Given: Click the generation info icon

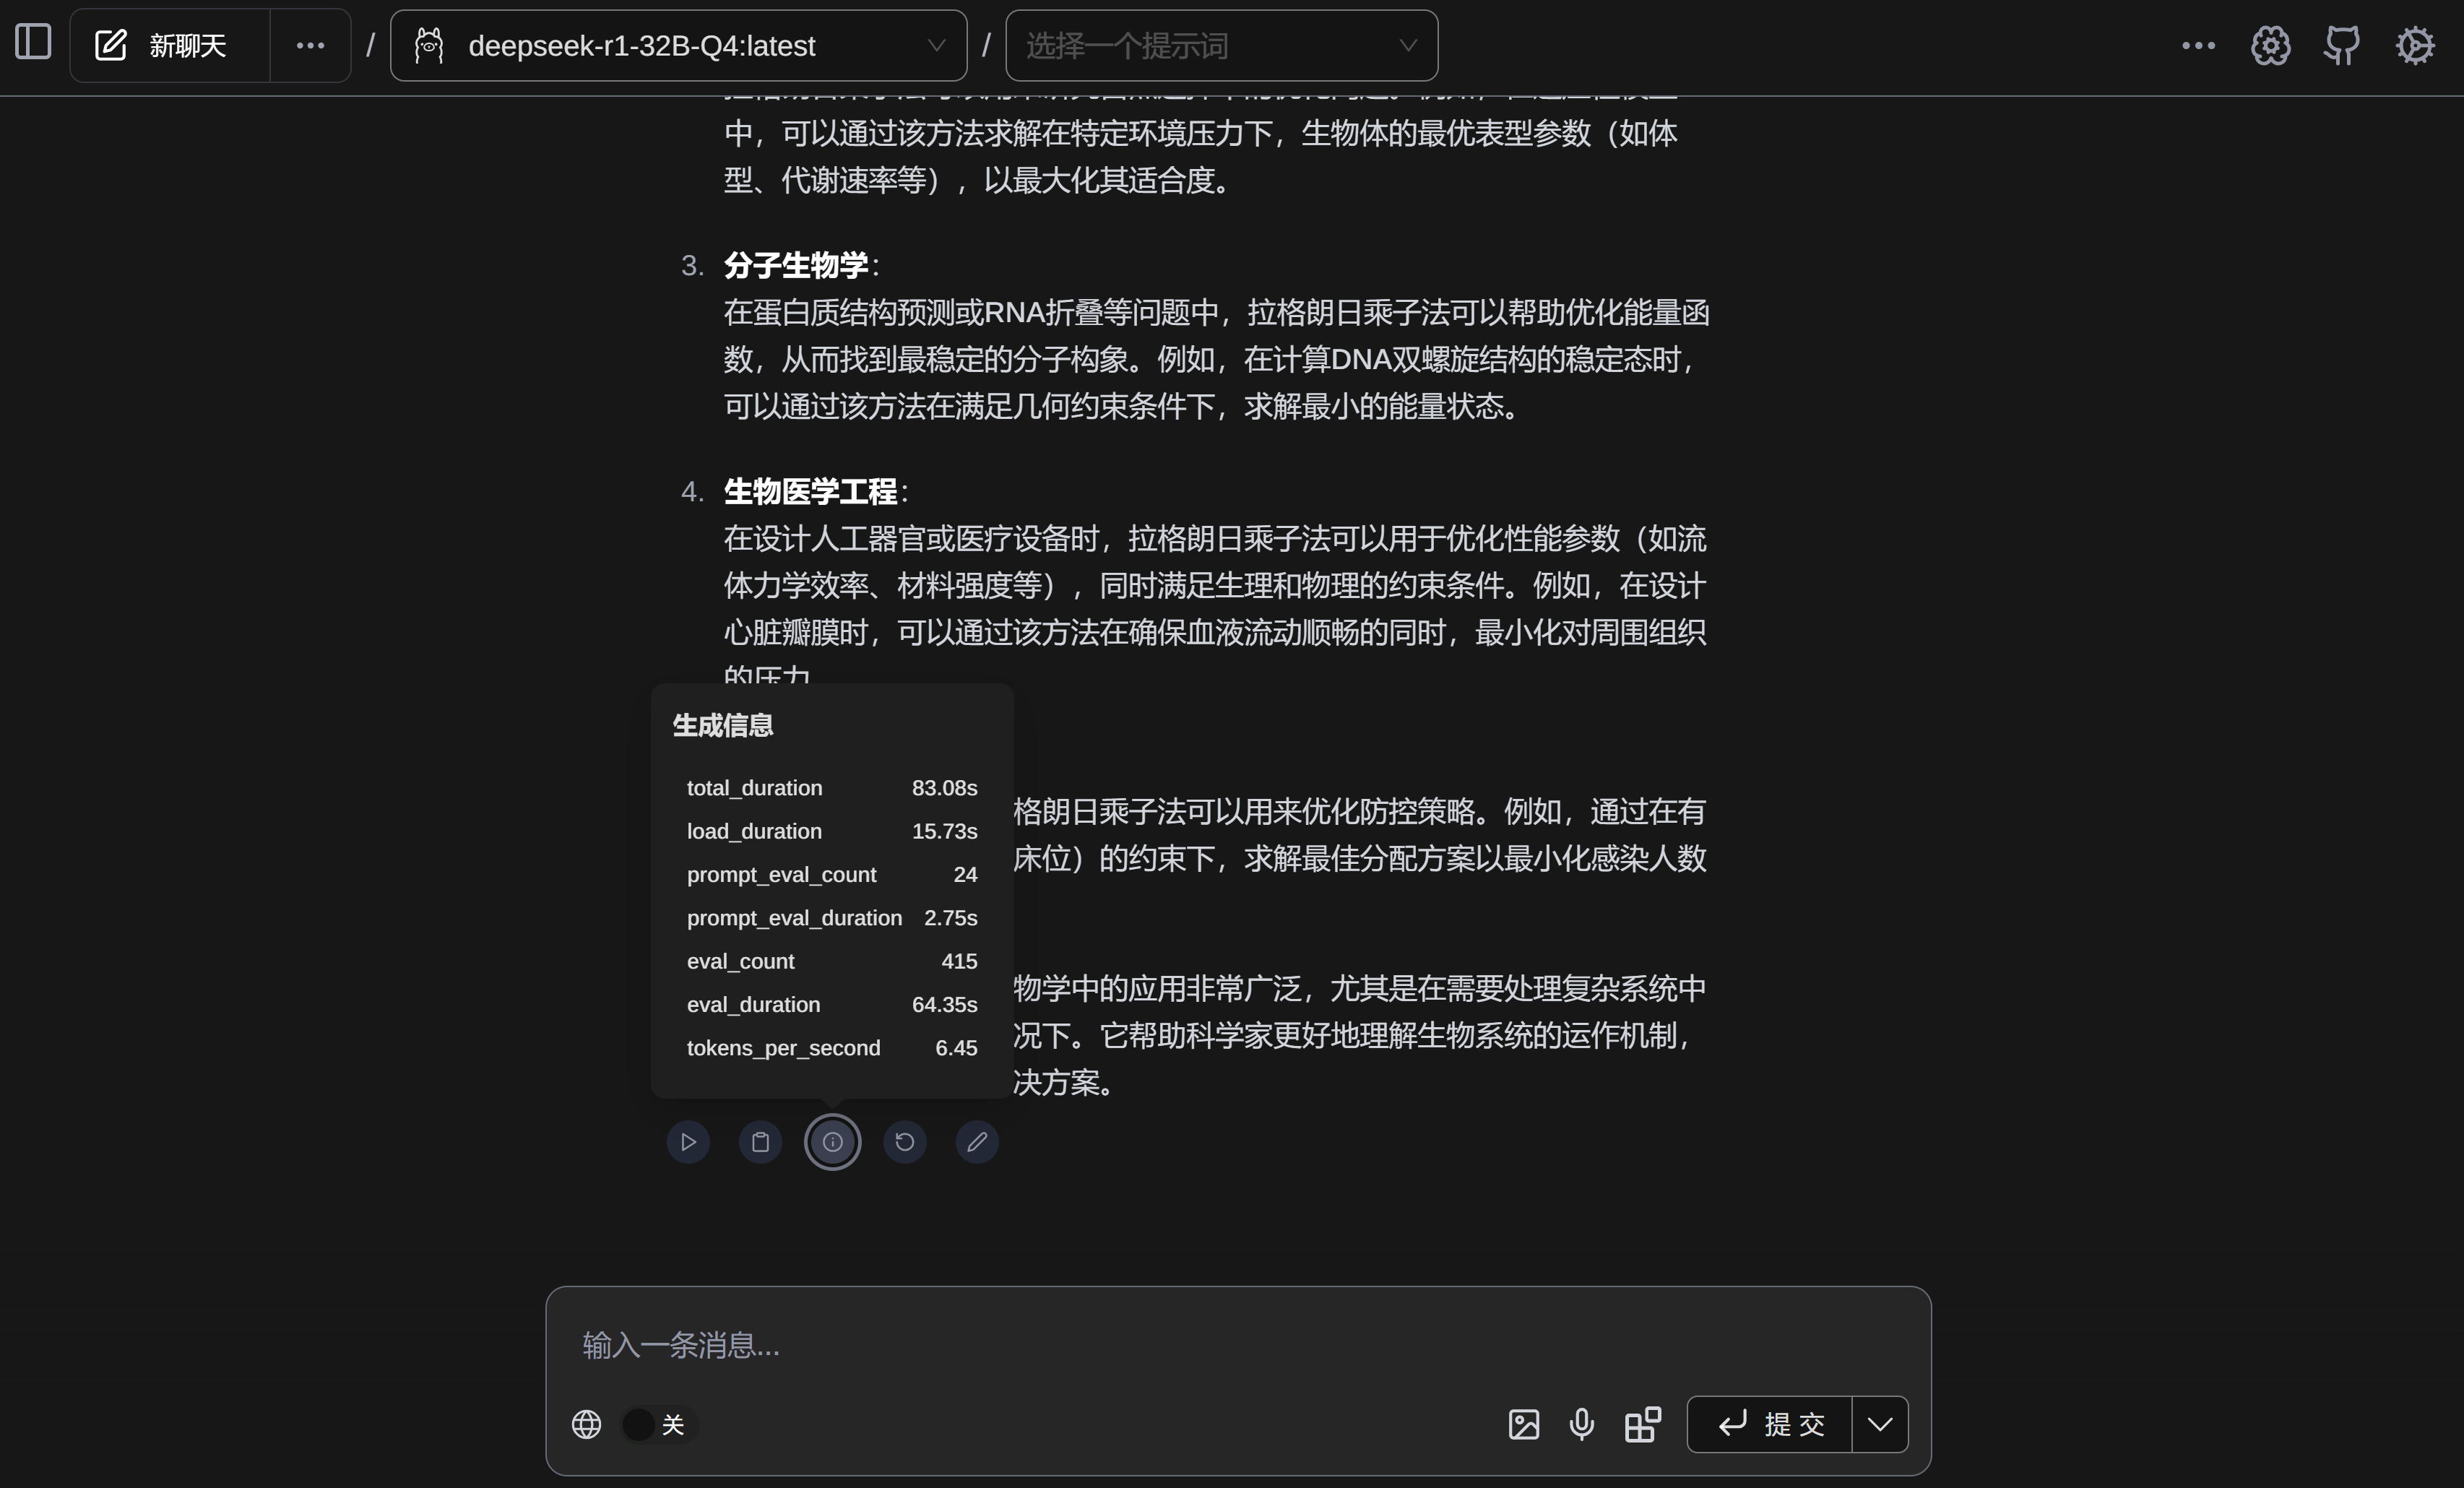Looking at the screenshot, I should (832, 1142).
